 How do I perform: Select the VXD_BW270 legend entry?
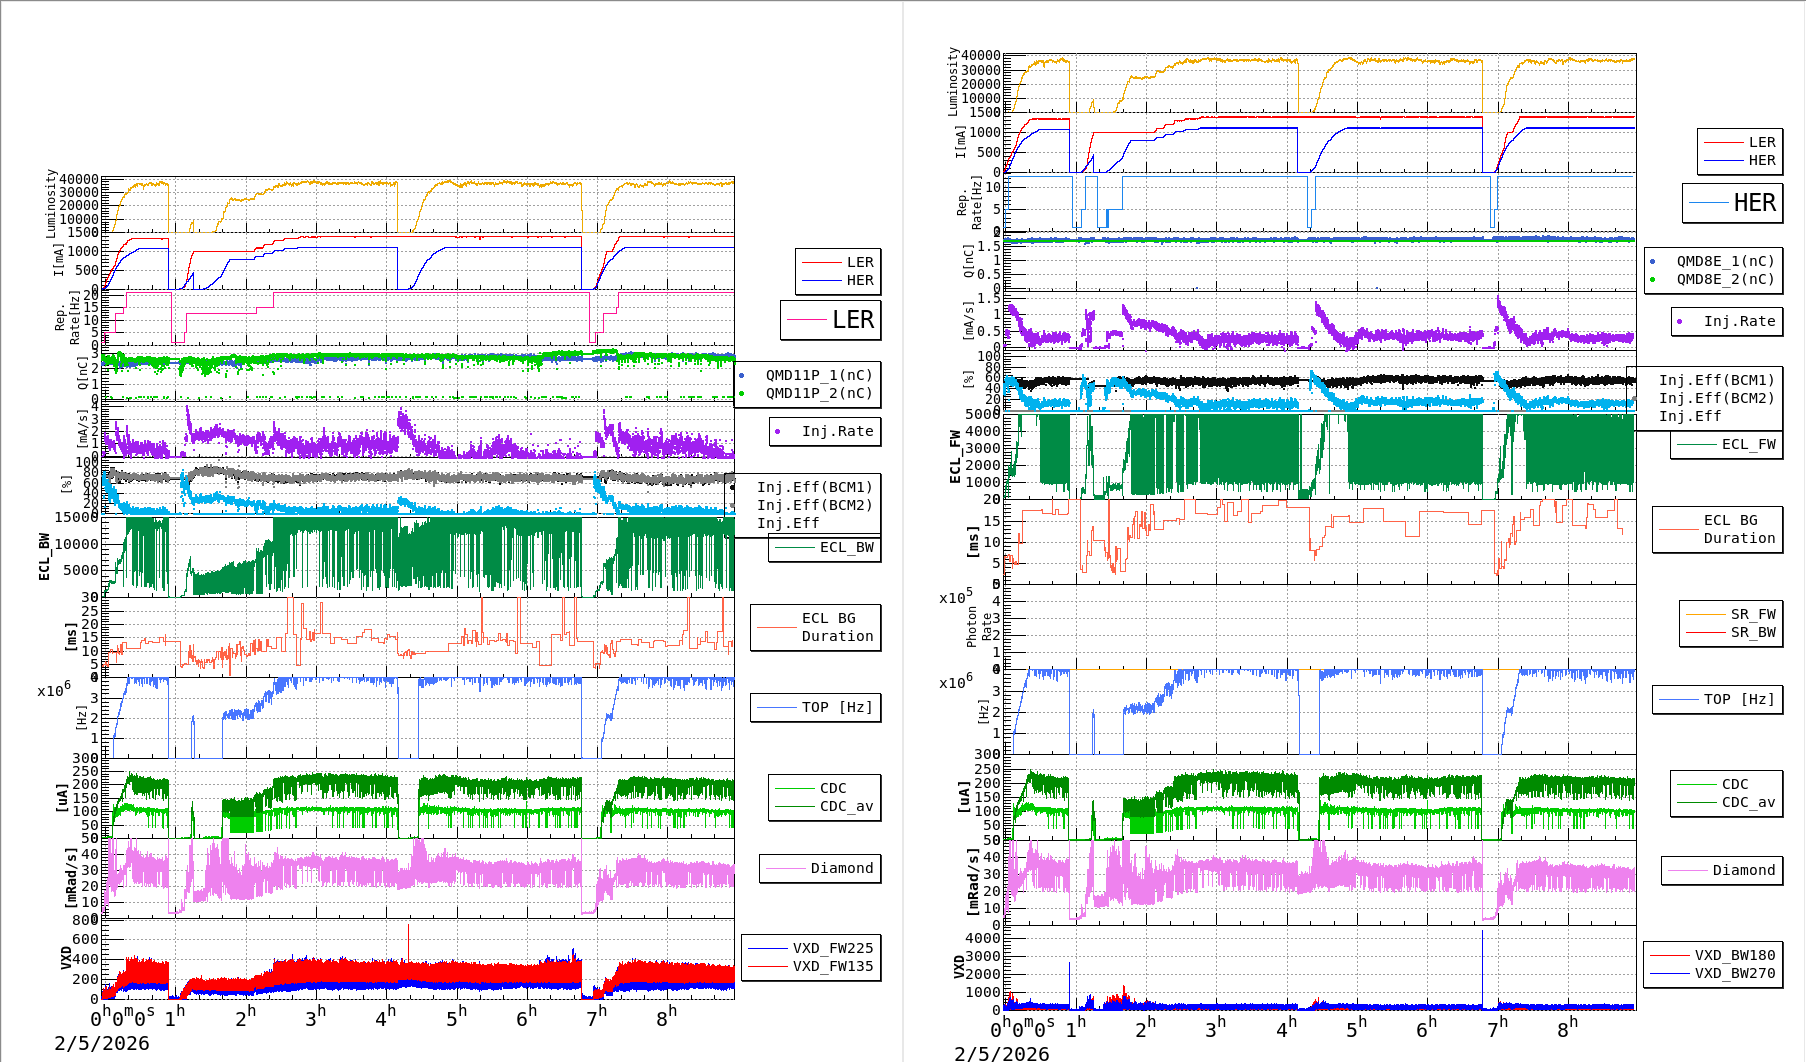[x=1713, y=974]
